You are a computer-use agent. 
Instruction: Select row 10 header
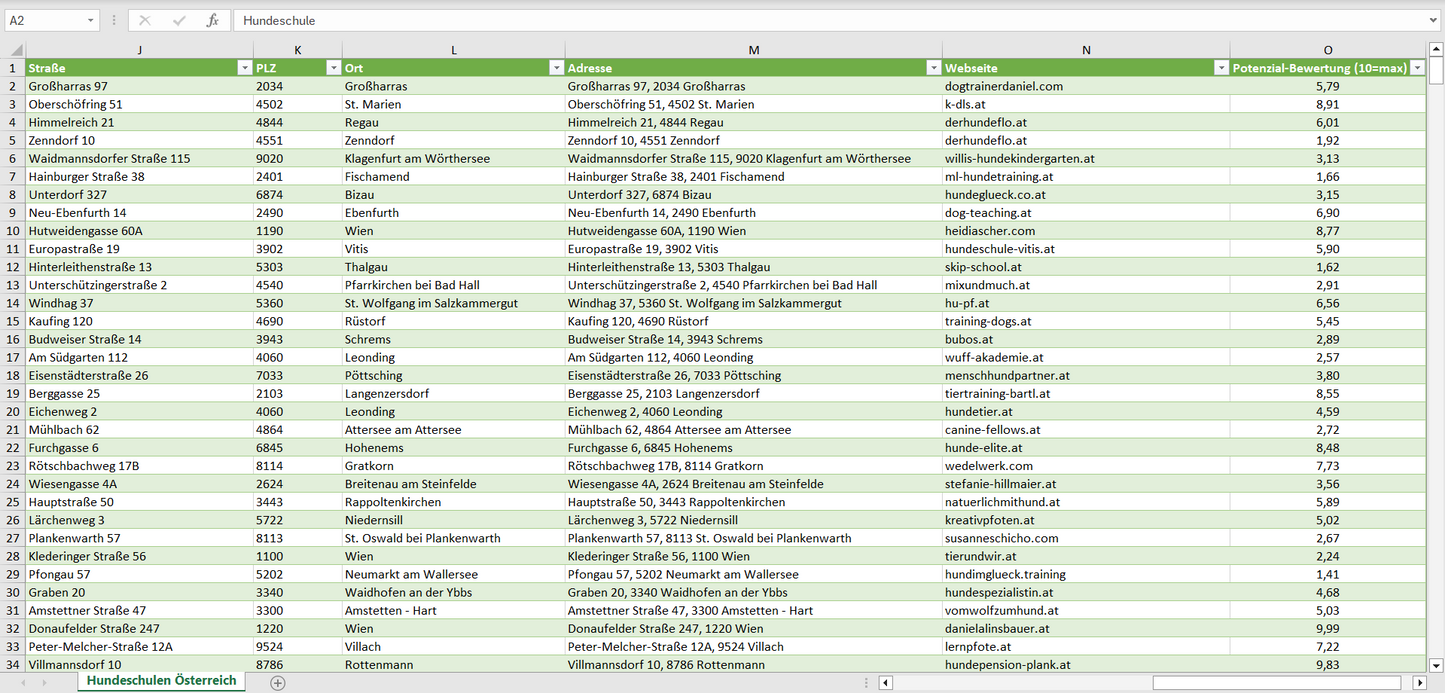13,231
